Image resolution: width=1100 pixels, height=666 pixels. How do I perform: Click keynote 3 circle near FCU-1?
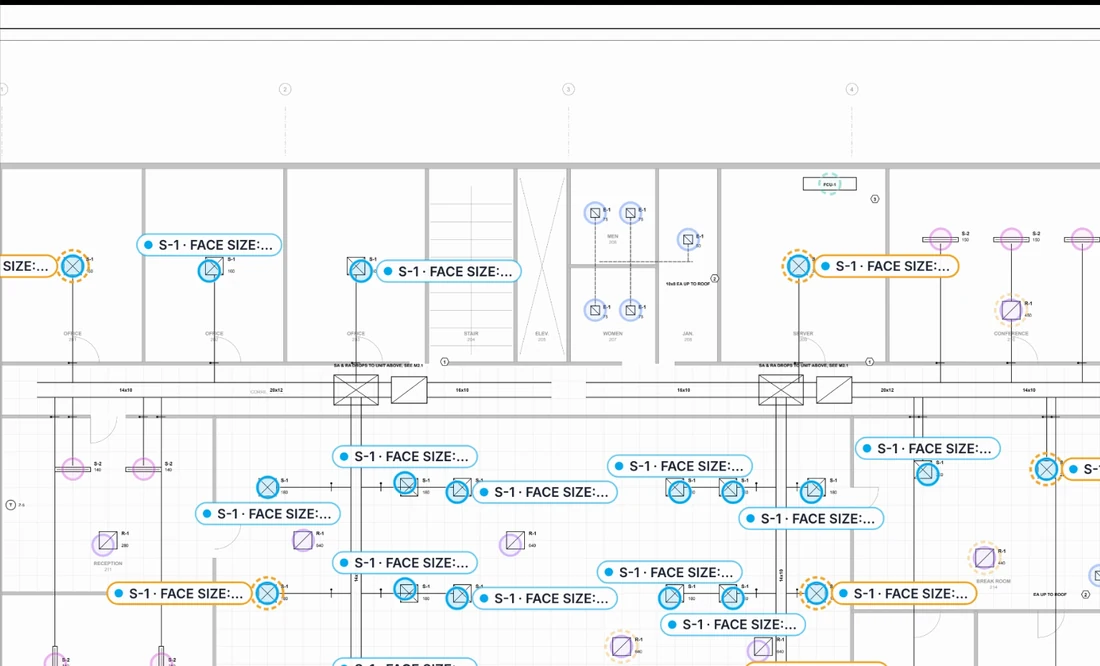tap(875, 199)
